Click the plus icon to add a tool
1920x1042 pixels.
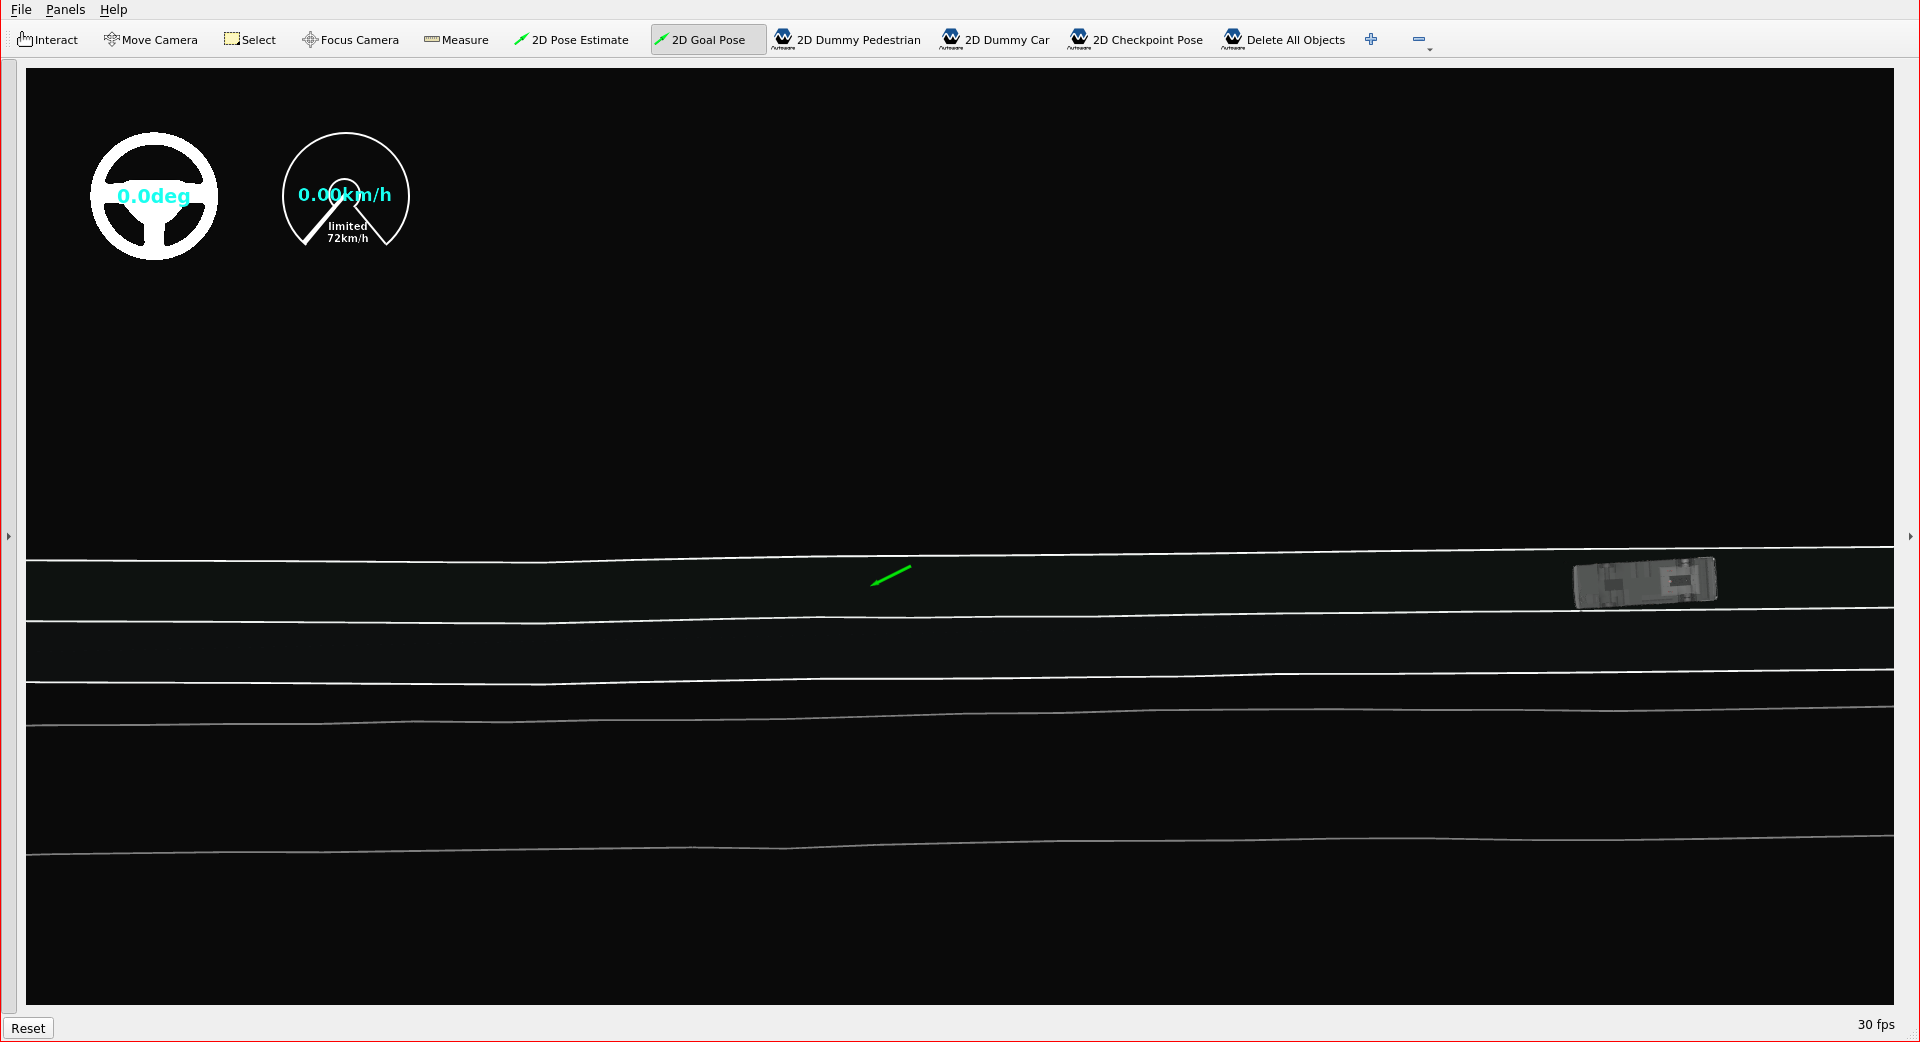1370,39
